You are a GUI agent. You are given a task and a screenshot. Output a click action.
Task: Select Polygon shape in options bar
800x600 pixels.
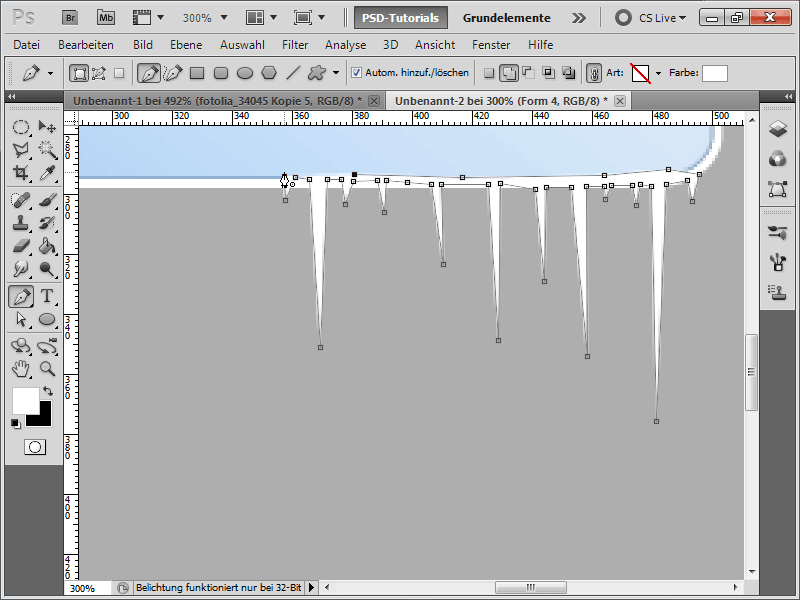coord(269,73)
